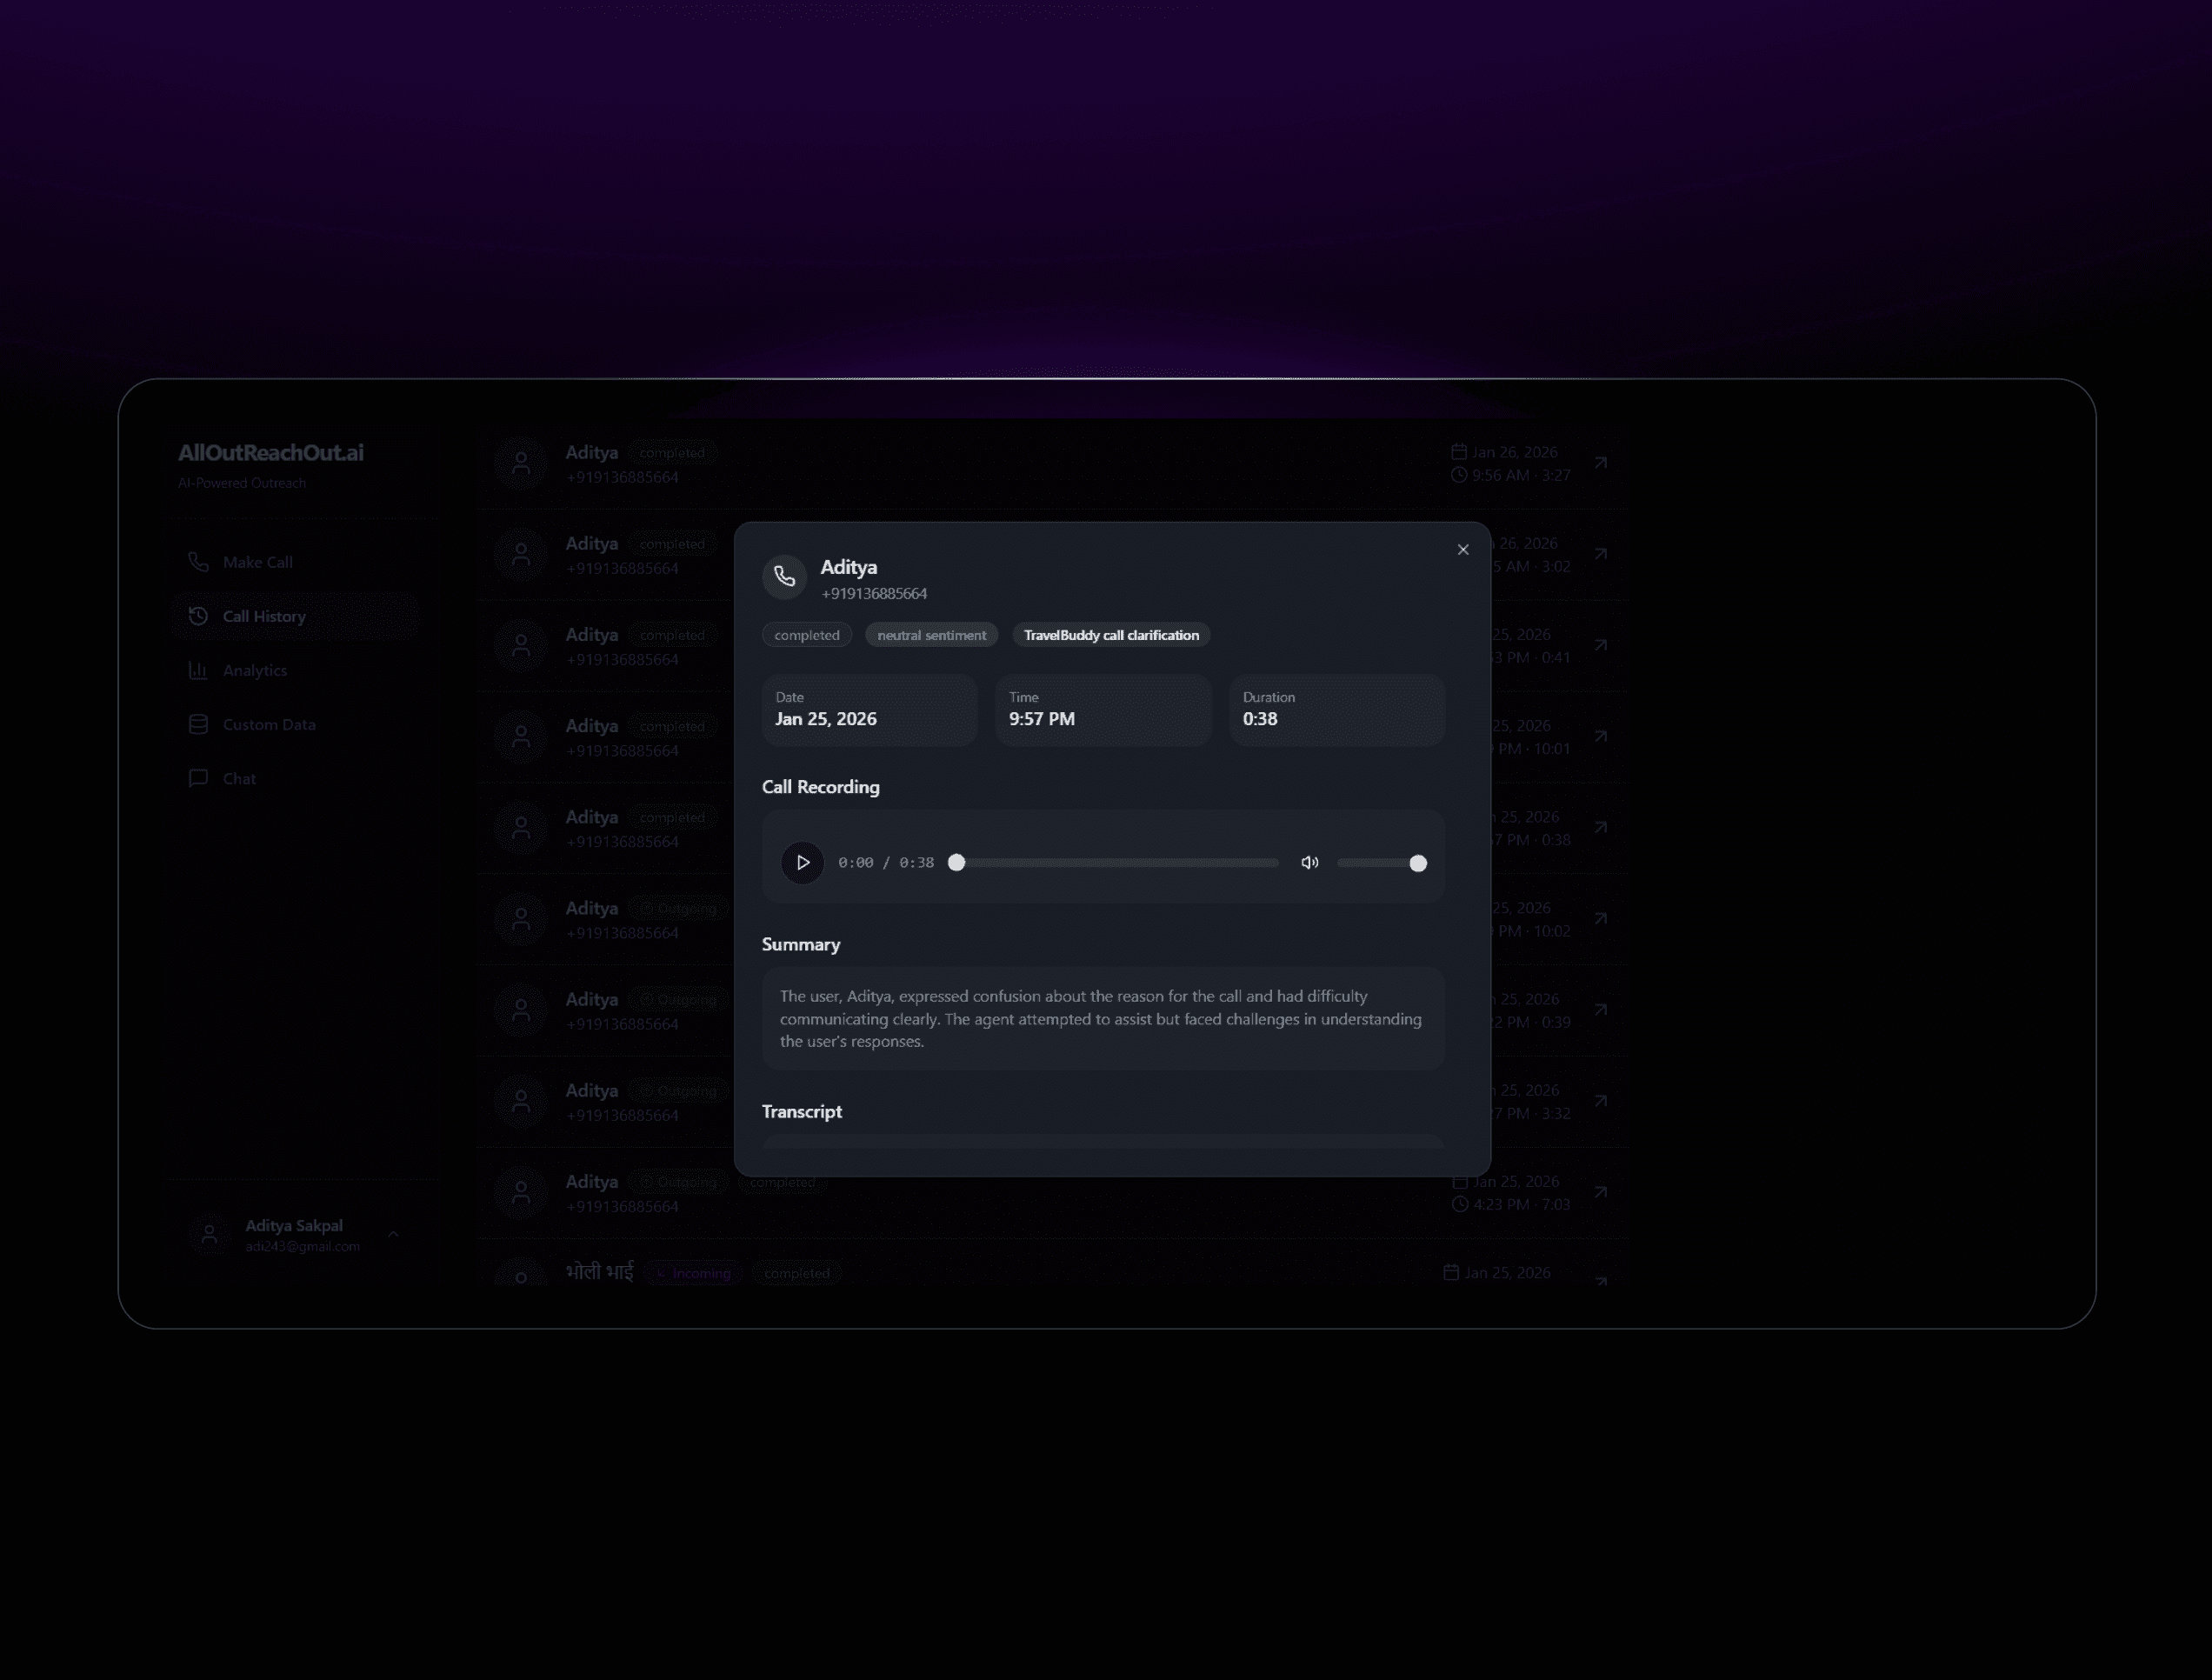The width and height of the screenshot is (2212, 1680).
Task: Play the call recording
Action: click(802, 862)
